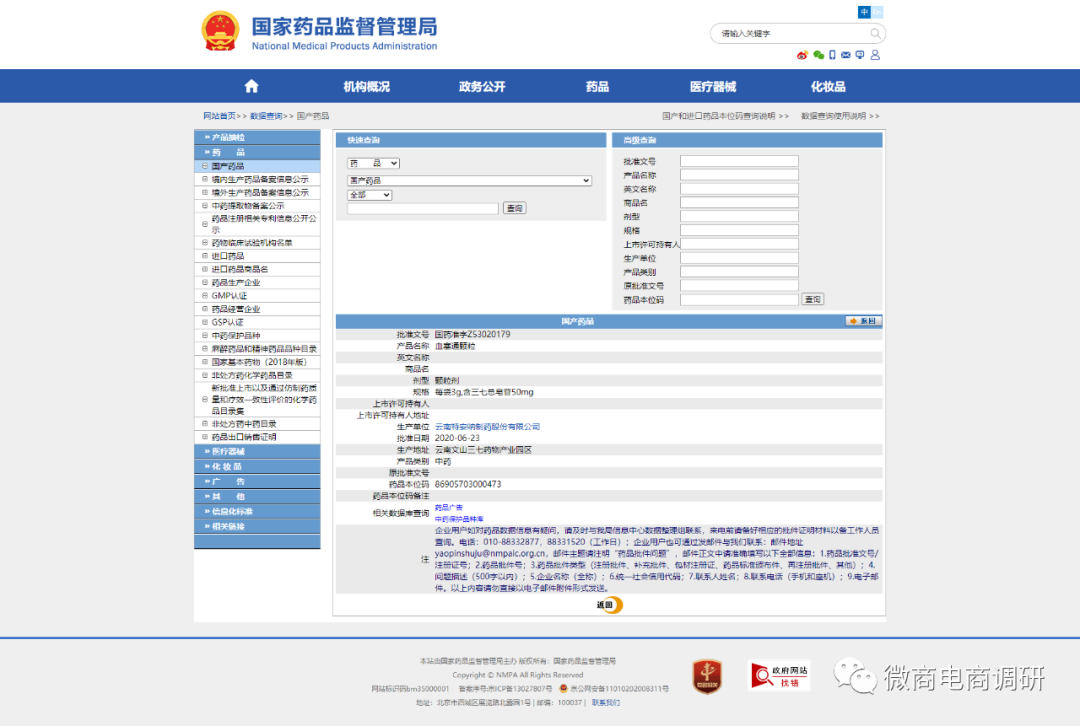Open the 医疗器械 nav menu
The width and height of the screenshot is (1080, 726).
(x=713, y=87)
